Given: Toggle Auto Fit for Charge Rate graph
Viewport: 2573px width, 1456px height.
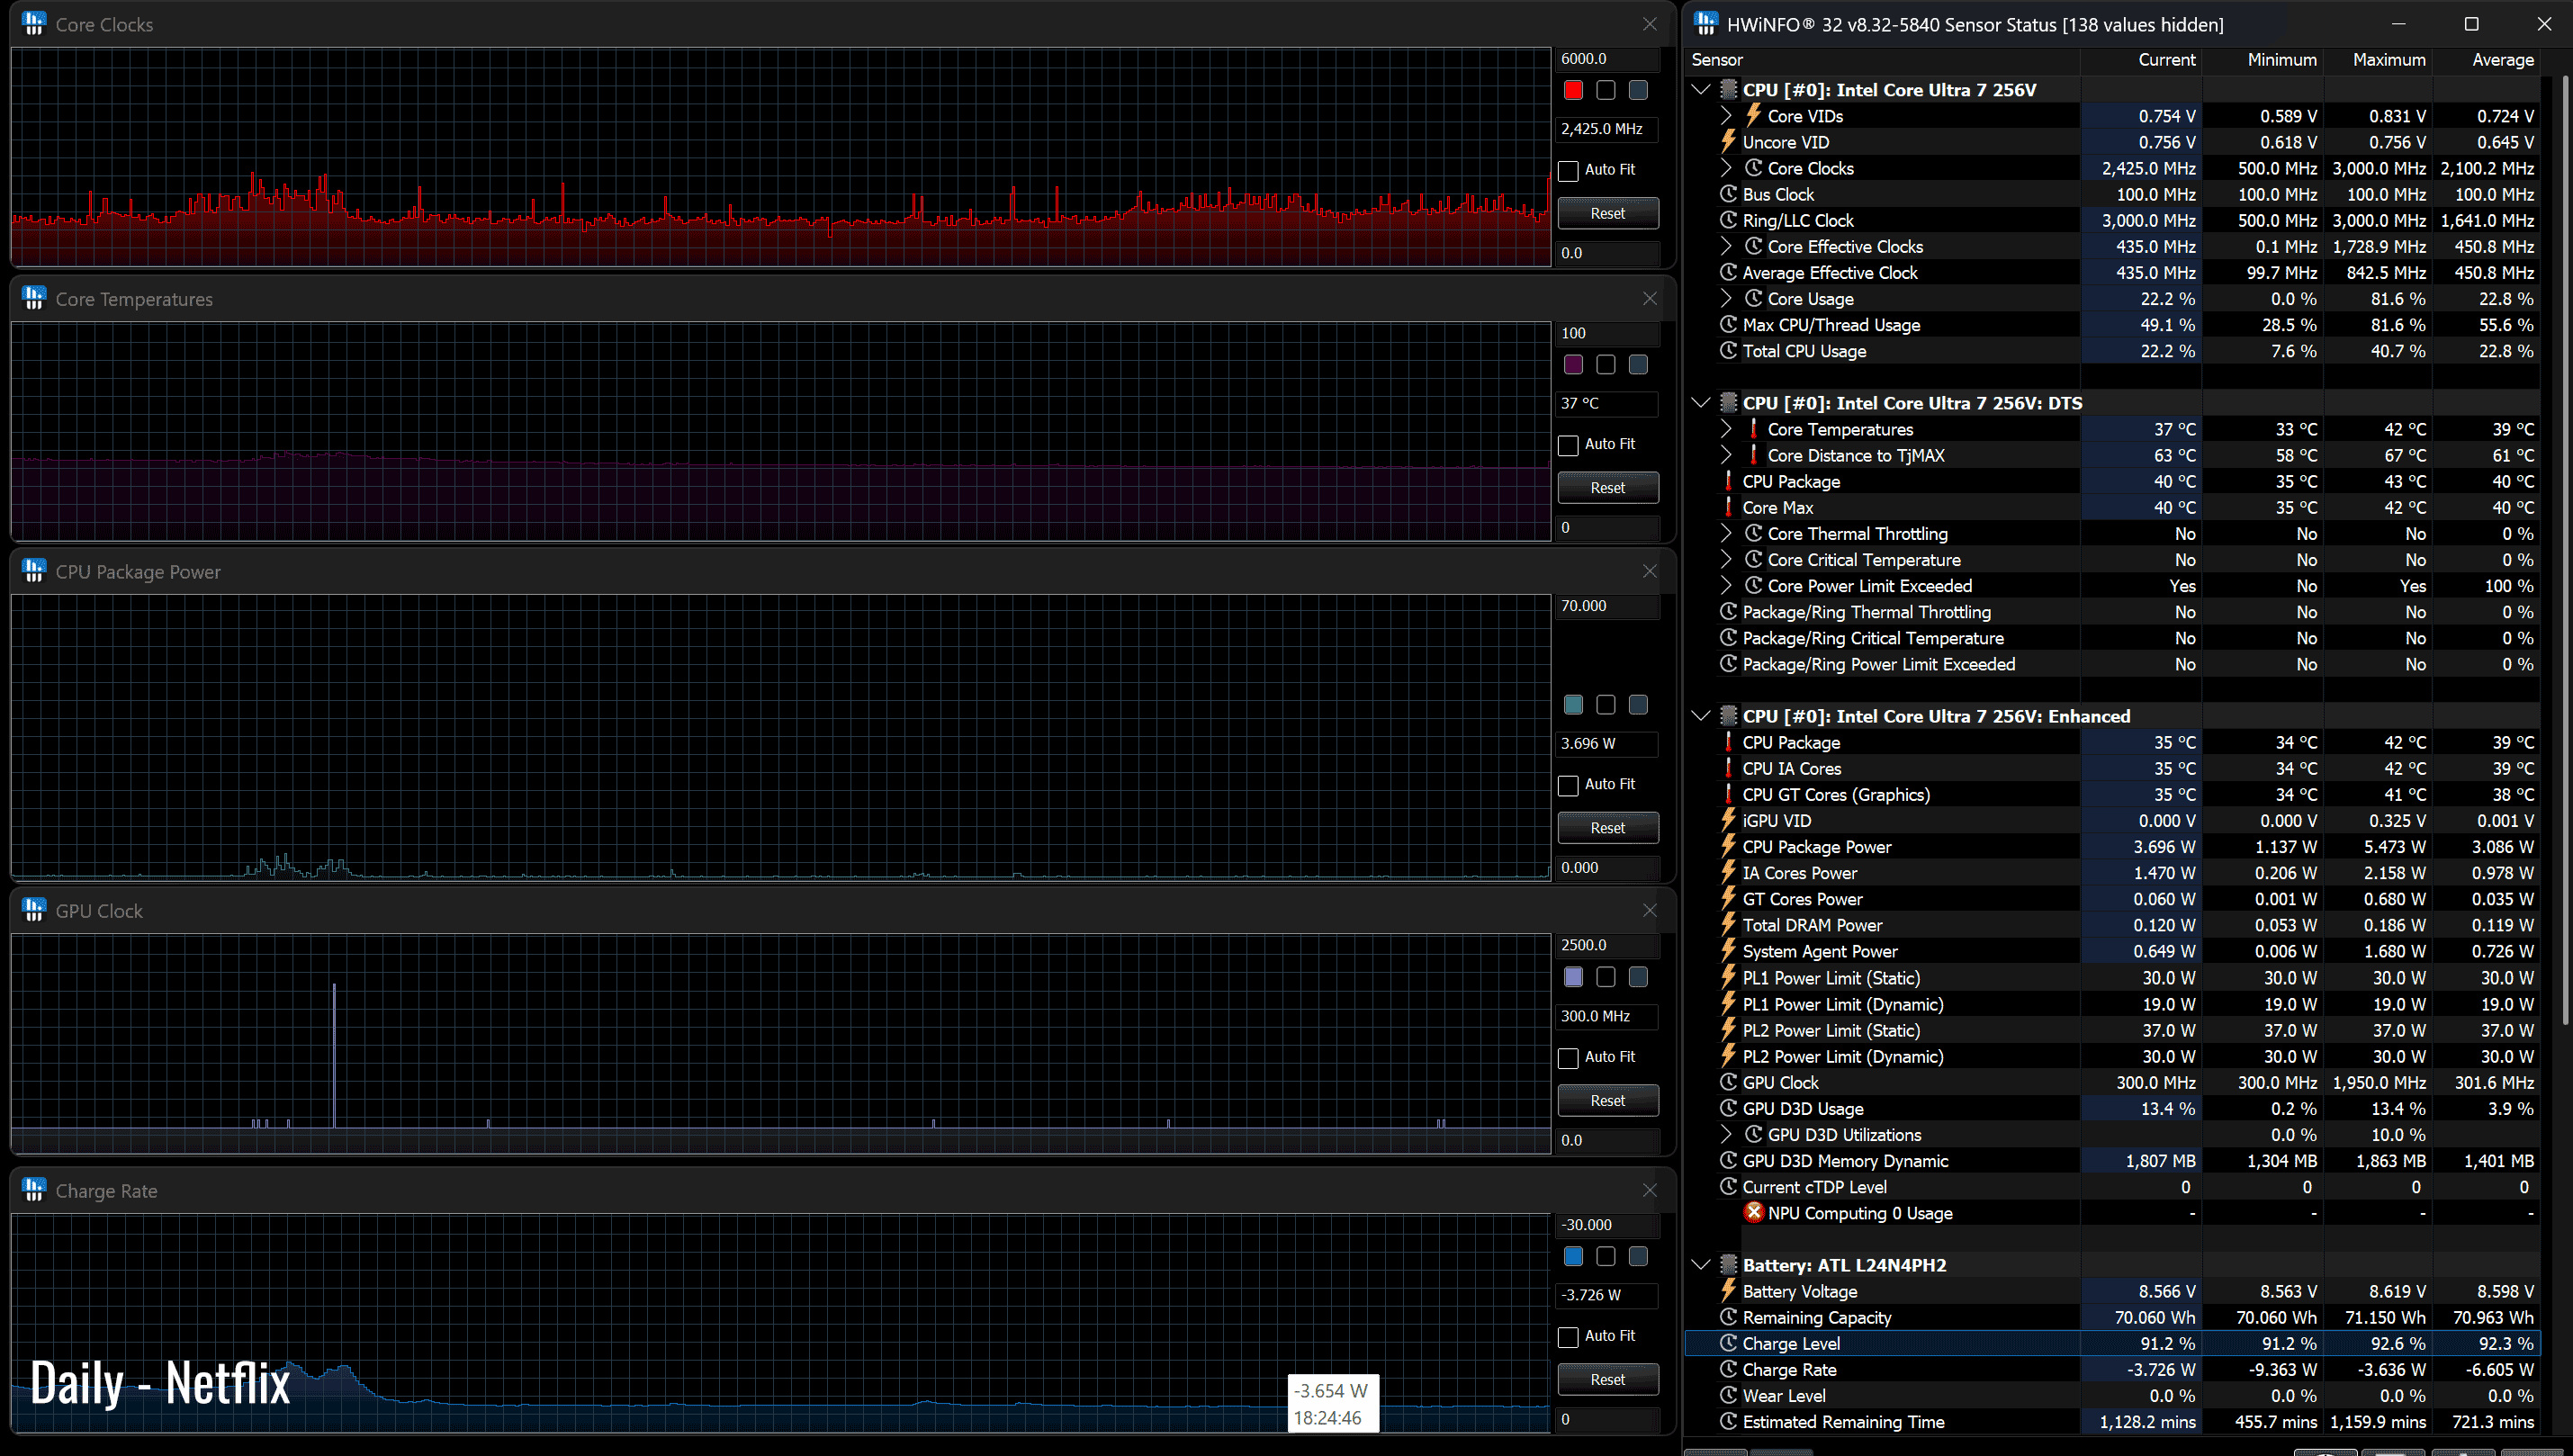Looking at the screenshot, I should [1568, 1336].
